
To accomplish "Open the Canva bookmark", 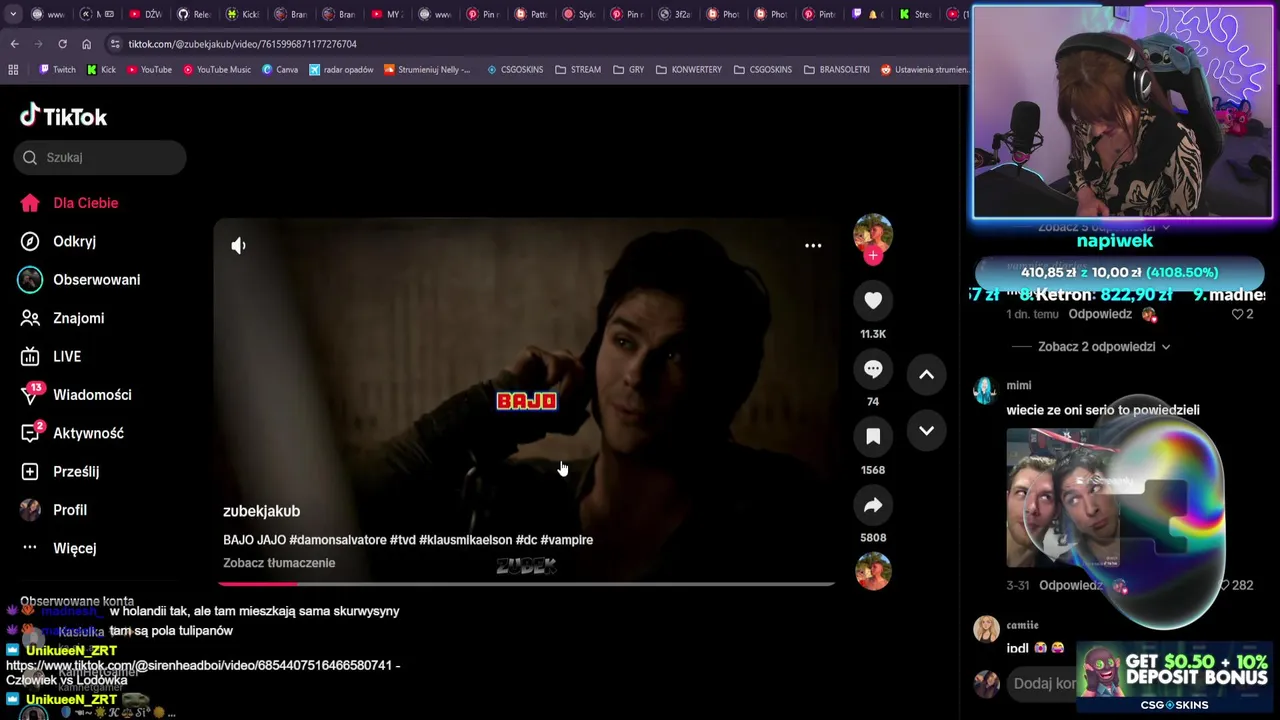I will [x=281, y=70].
